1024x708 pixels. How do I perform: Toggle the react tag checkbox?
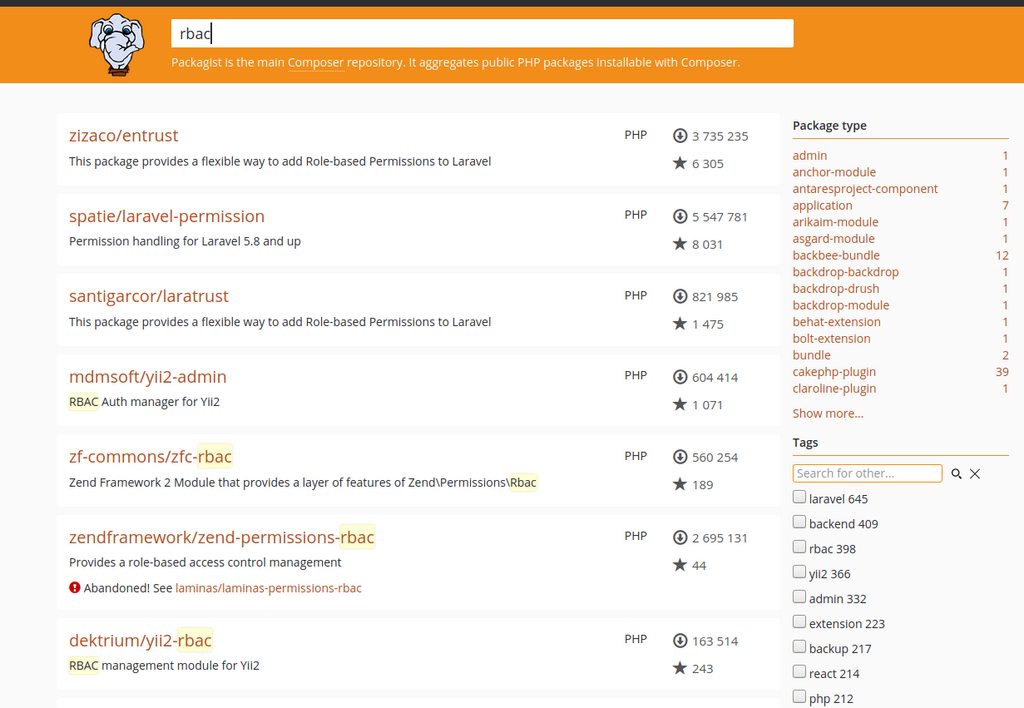point(799,671)
